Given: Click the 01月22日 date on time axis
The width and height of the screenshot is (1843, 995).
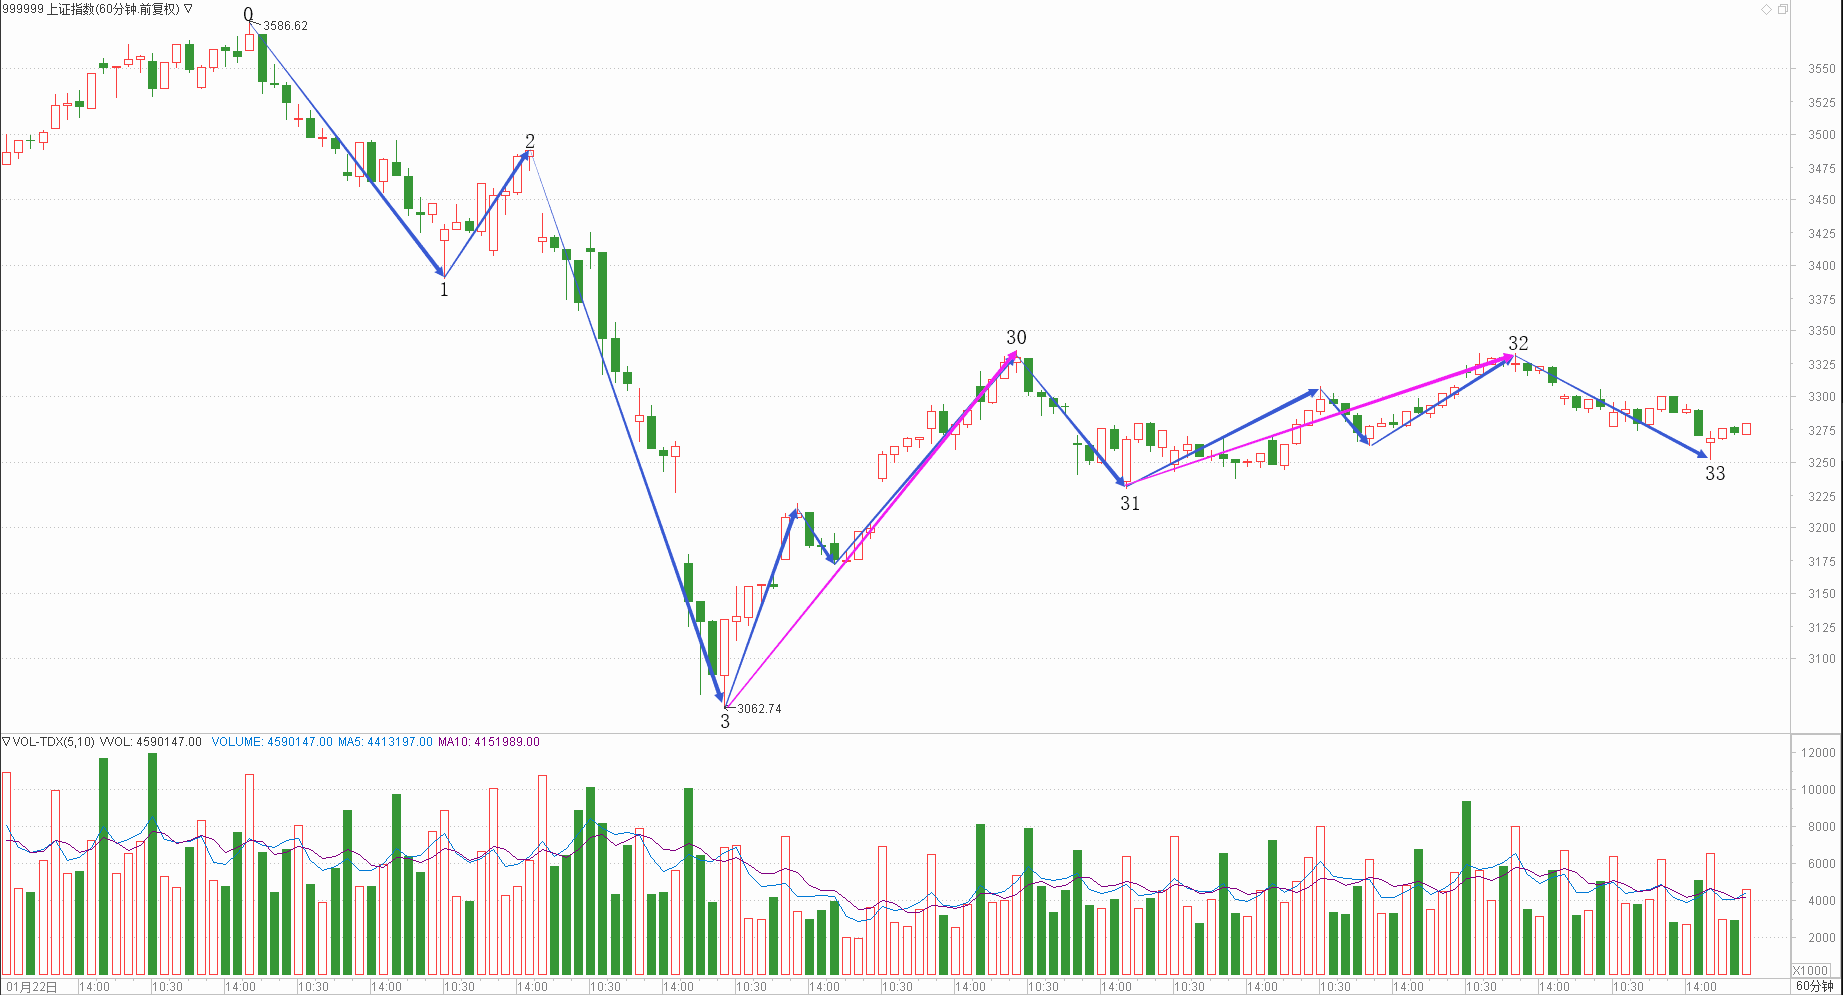Looking at the screenshot, I should [32, 987].
